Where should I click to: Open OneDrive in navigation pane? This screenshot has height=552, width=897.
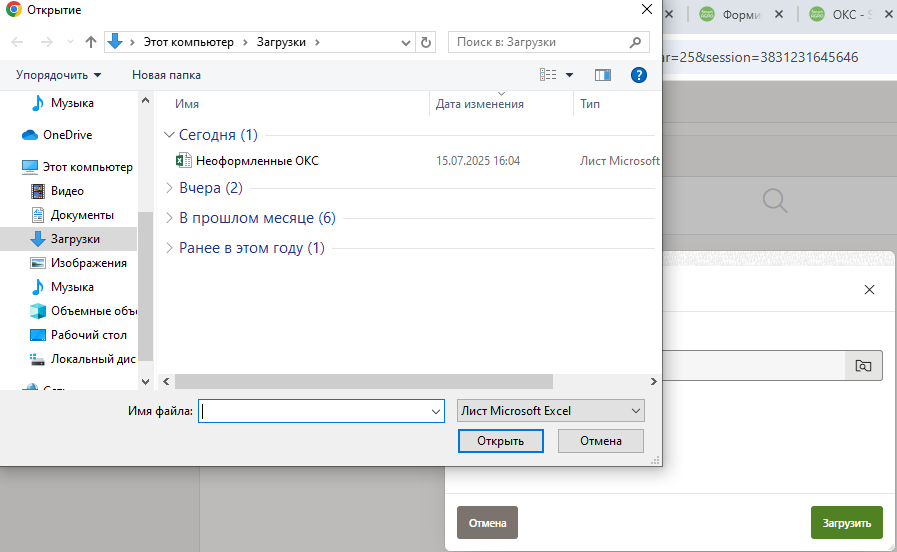(x=67, y=135)
